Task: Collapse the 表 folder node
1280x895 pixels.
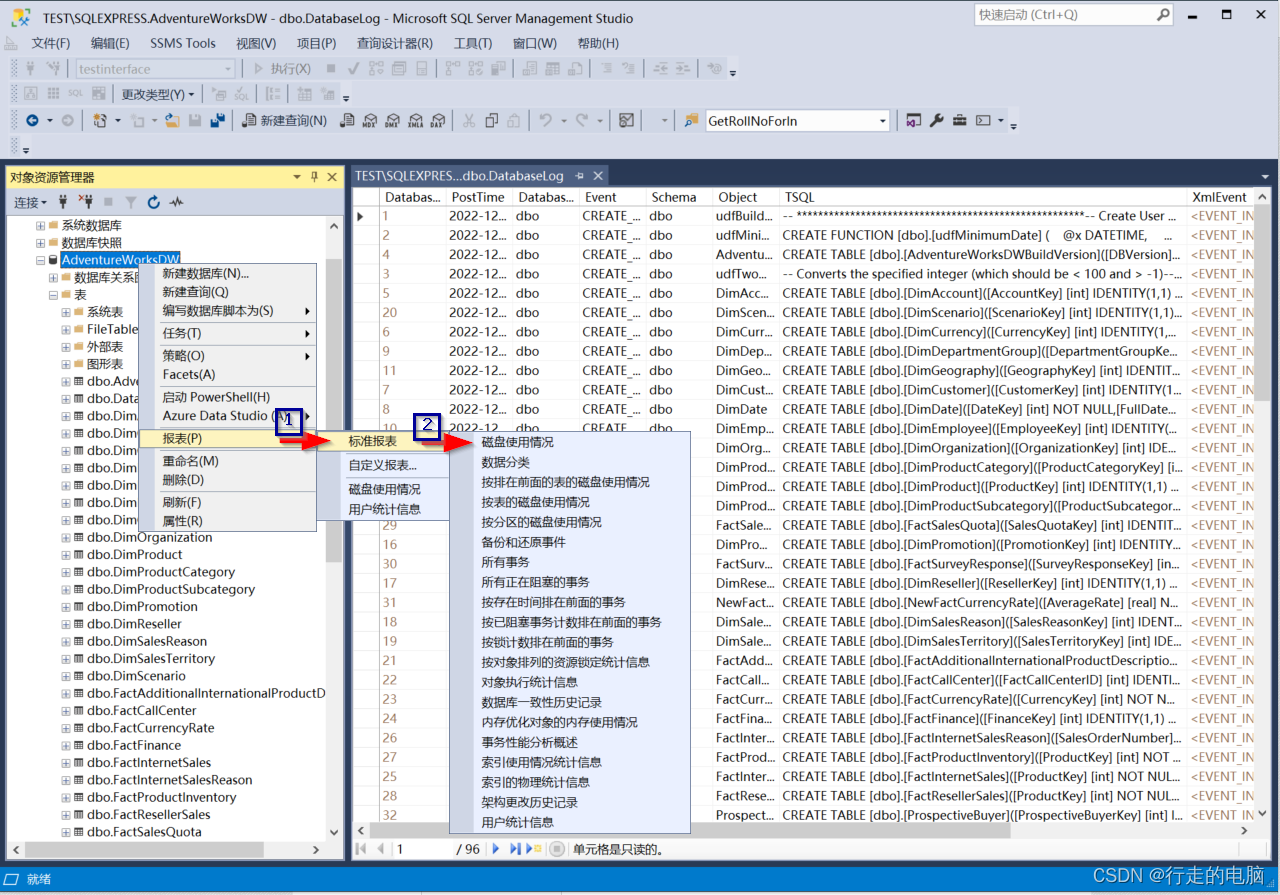Action: 54,295
